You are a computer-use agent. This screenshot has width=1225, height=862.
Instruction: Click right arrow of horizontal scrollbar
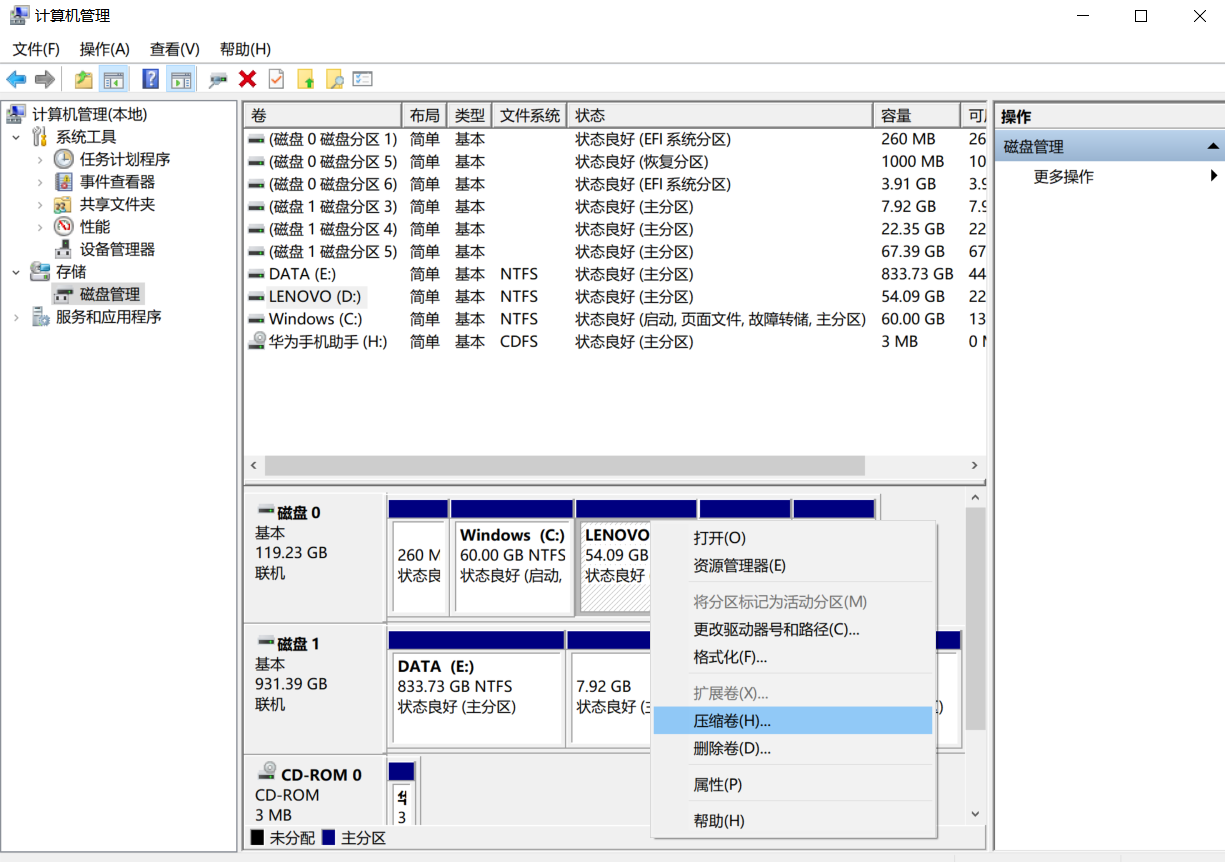(975, 466)
